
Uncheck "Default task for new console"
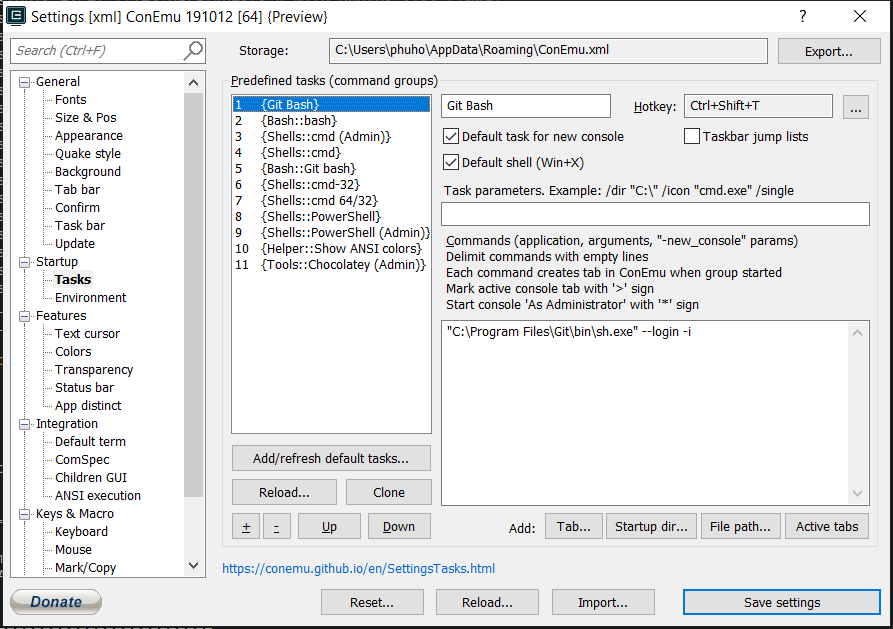(x=450, y=136)
